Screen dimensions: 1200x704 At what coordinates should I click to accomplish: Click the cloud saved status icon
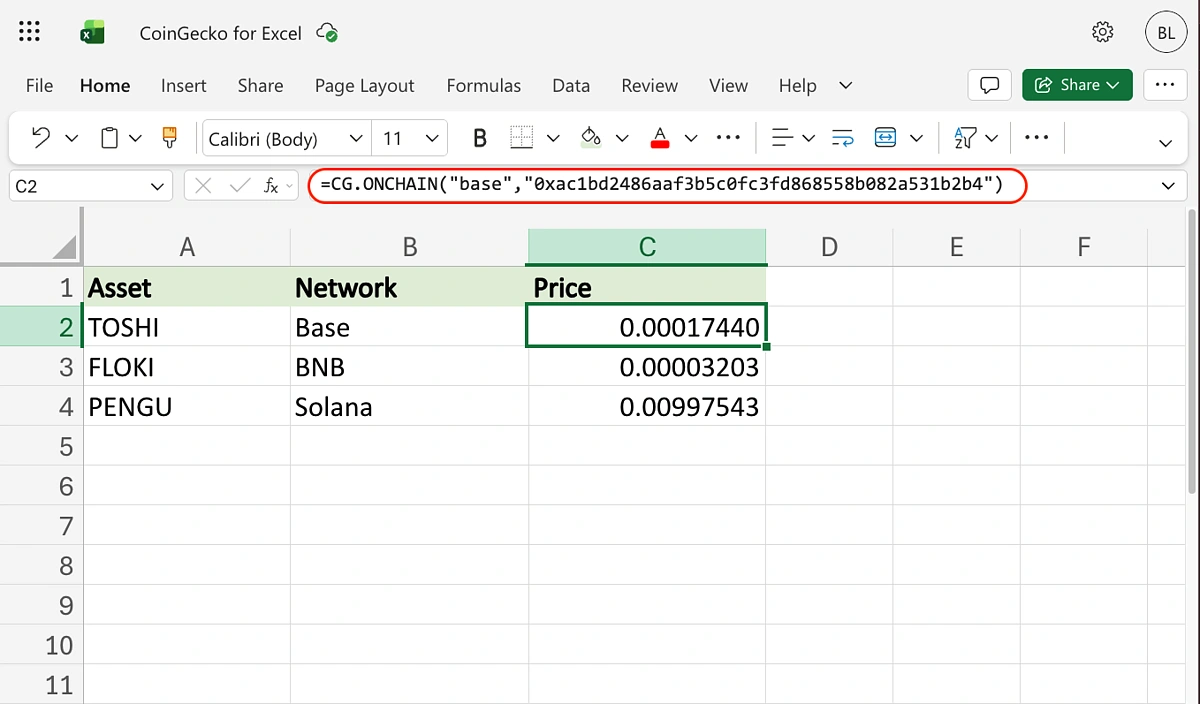(x=327, y=33)
